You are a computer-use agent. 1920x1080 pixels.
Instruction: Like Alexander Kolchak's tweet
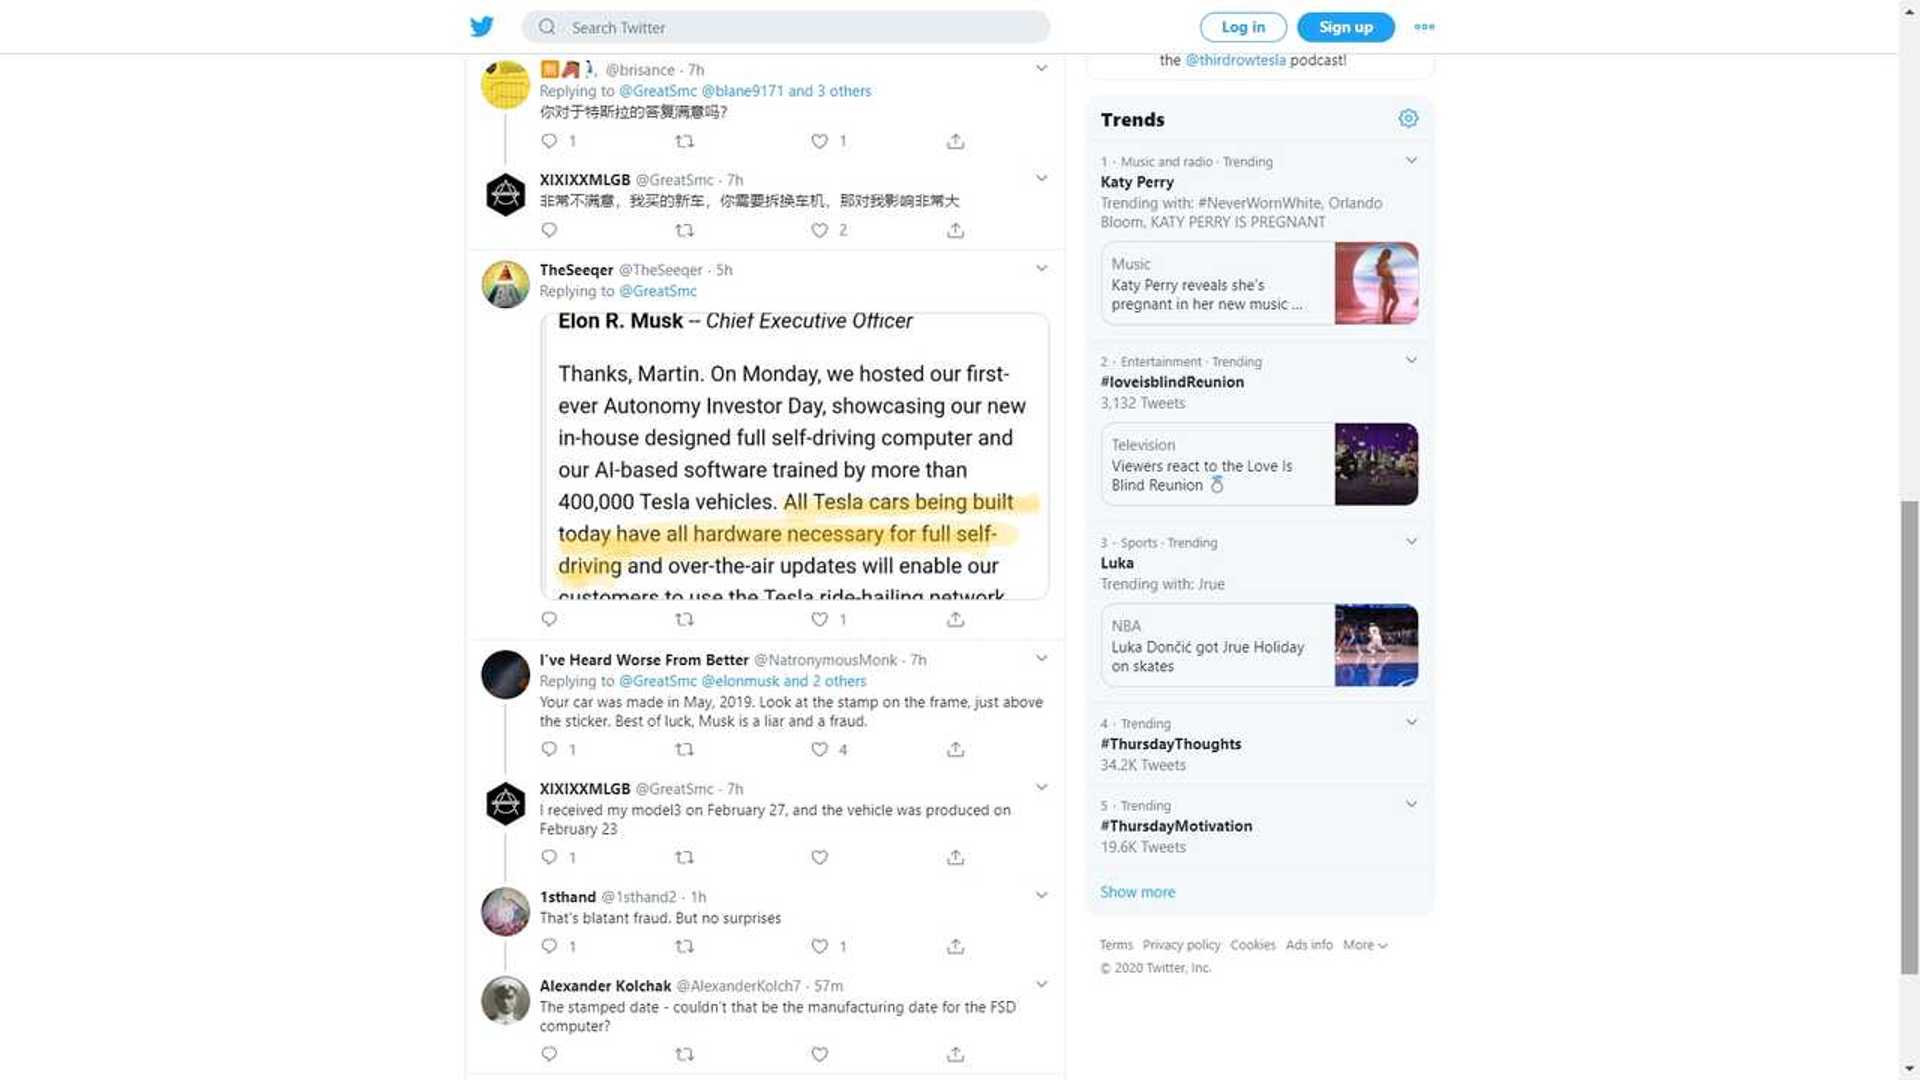tap(820, 1054)
